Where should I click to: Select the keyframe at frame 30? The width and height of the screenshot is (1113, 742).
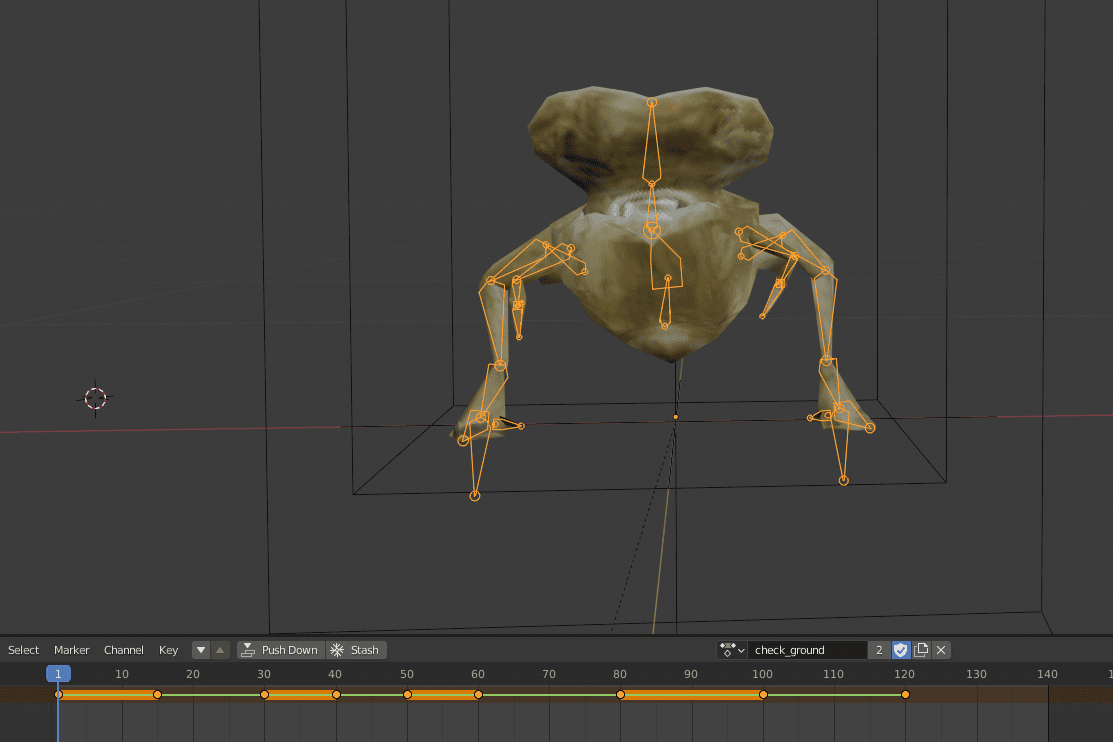(264, 694)
